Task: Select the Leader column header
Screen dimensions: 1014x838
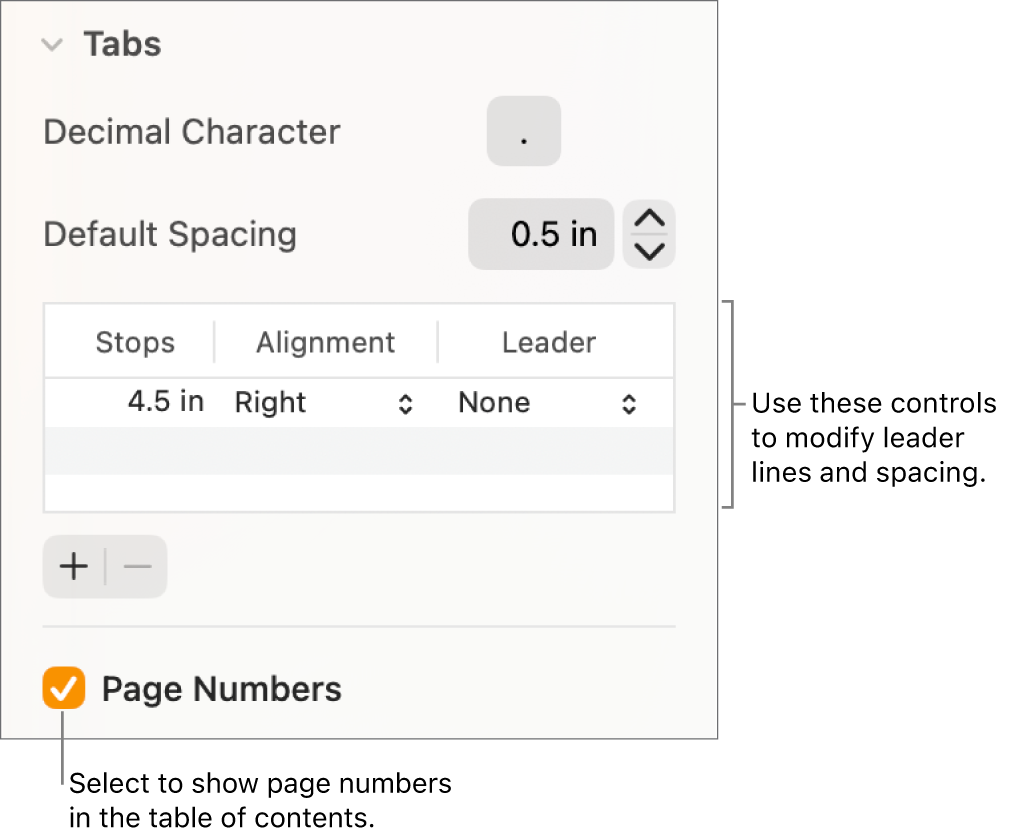Action: pyautogui.click(x=548, y=341)
